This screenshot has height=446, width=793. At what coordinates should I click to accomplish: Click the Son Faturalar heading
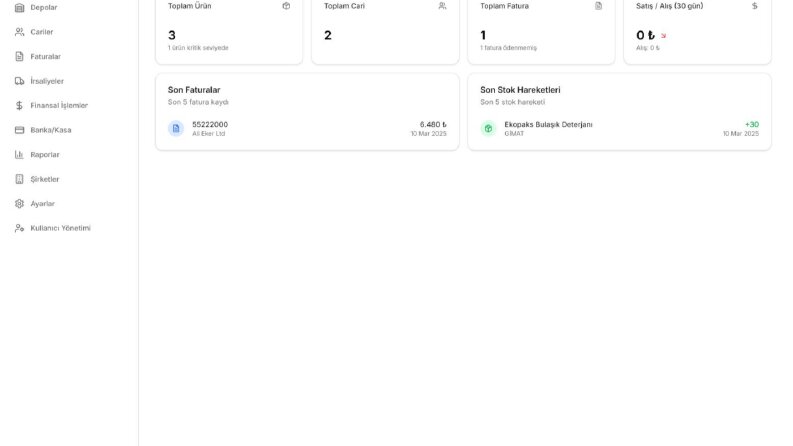(194, 90)
